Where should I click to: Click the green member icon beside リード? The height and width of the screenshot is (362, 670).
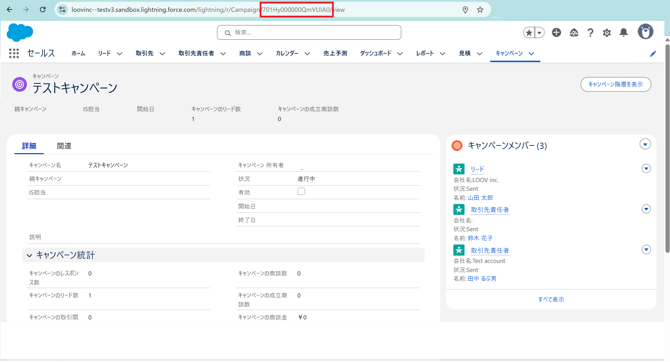pos(458,169)
